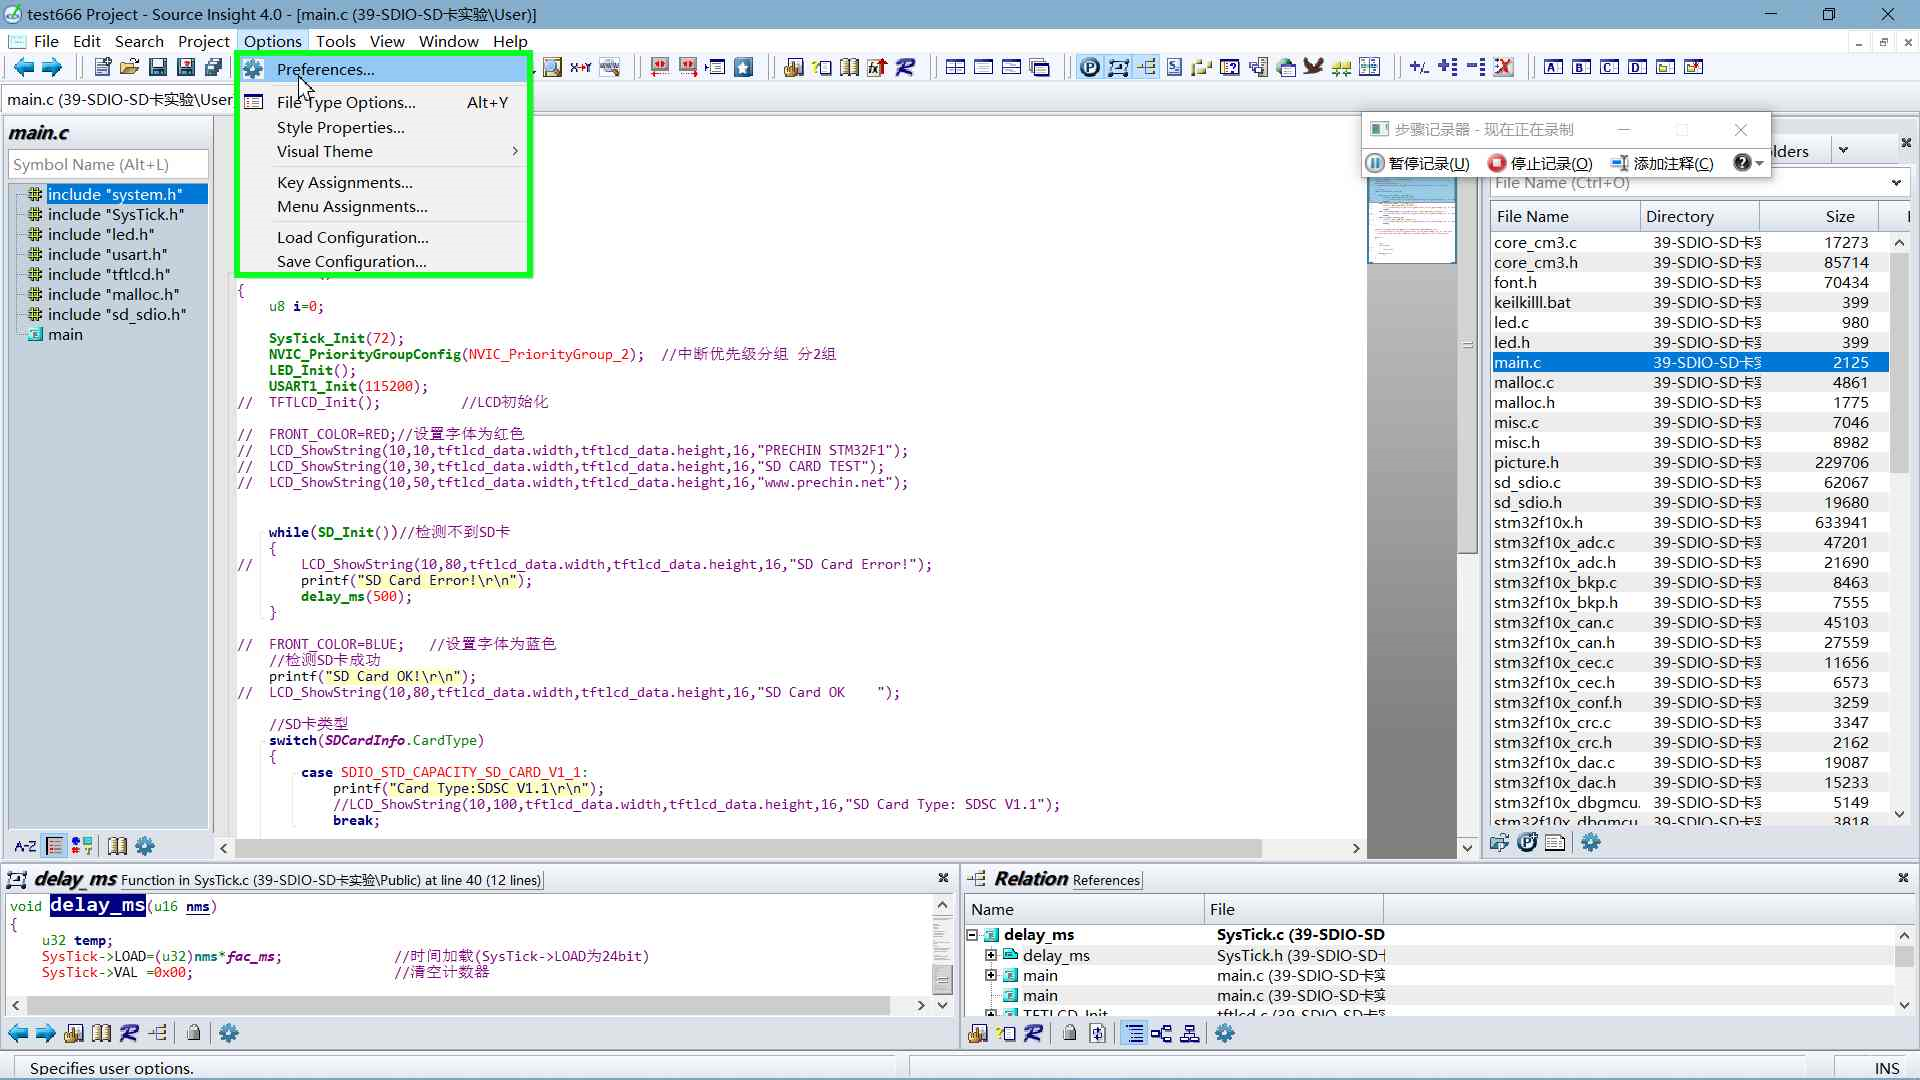Open the Tools menu

pos(336,41)
